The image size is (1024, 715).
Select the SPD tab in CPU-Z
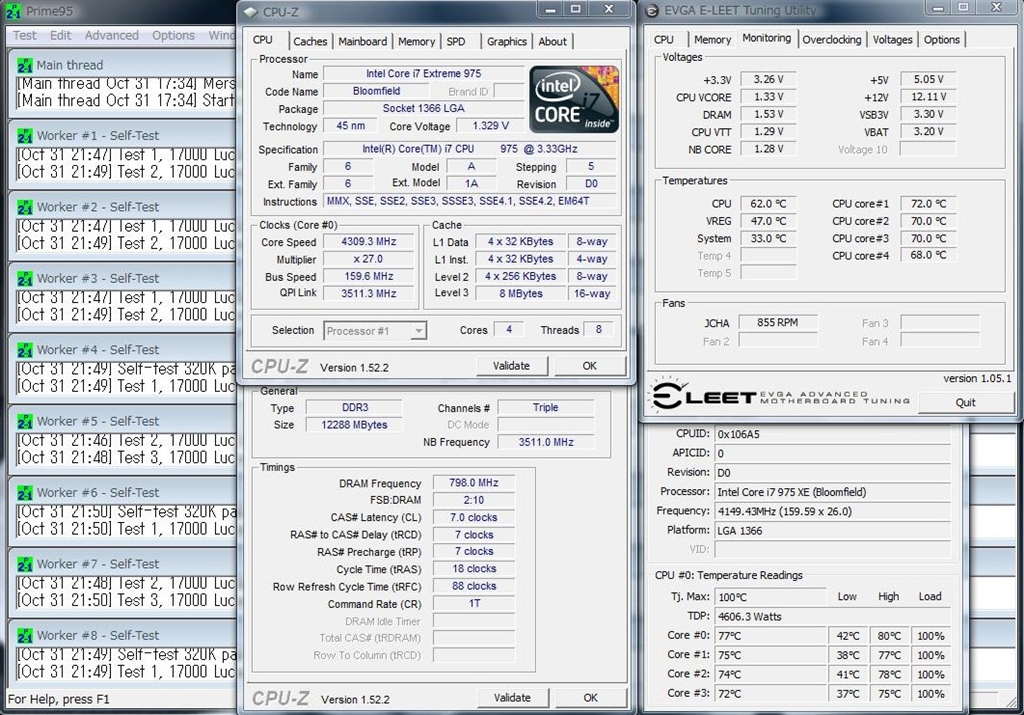click(x=455, y=42)
